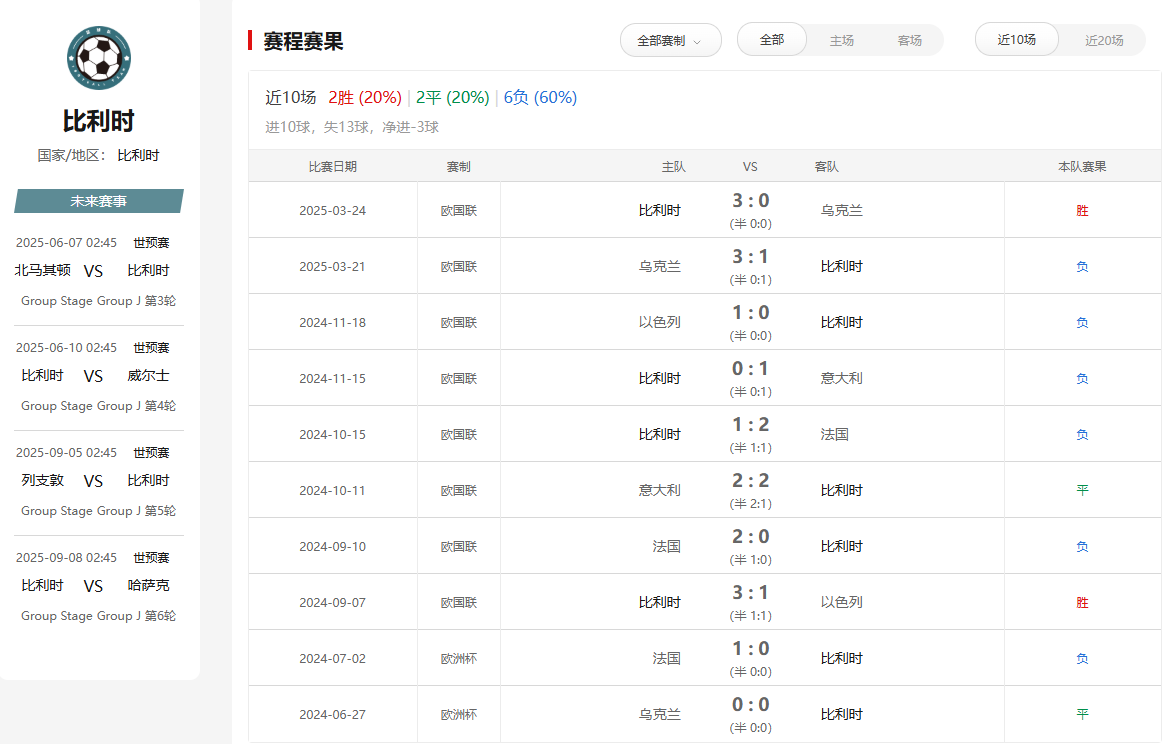Click 列支敦 team in upcoming fixtures
This screenshot has height=744, width=1170.
click(x=43, y=480)
